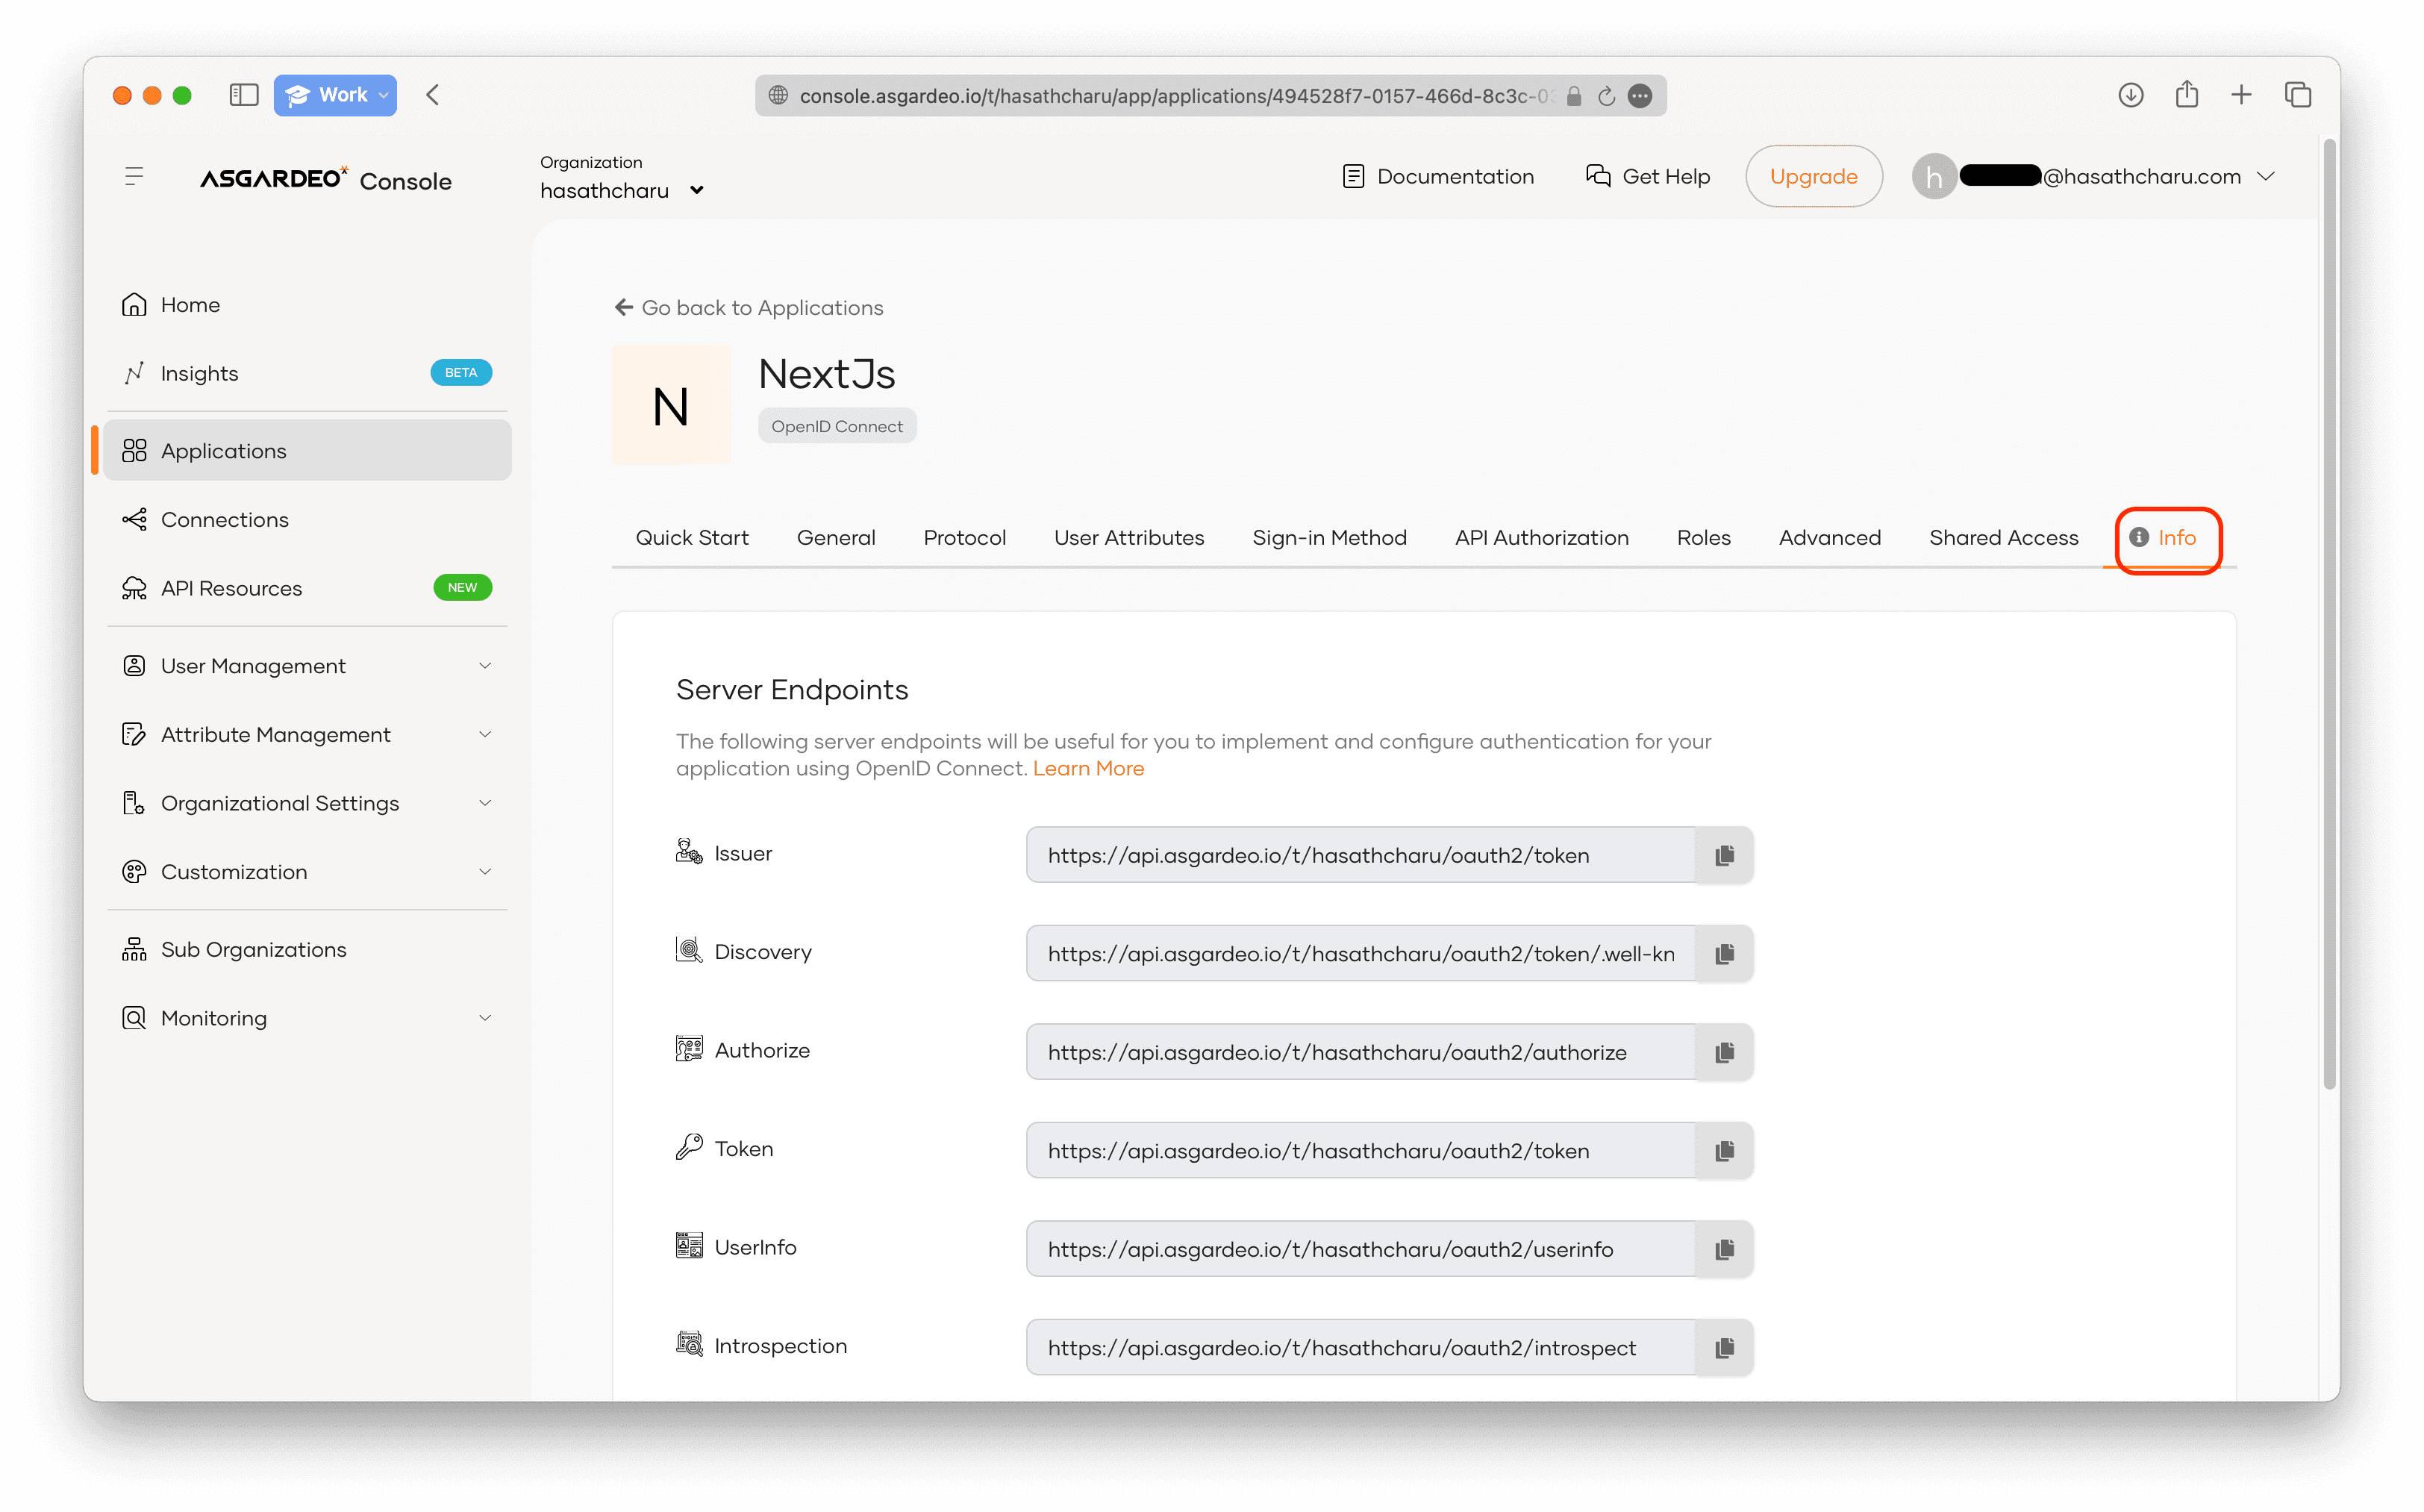Screen dimensions: 2424x1512
Task: Click the Introspection URL field
Action: tap(1361, 1347)
